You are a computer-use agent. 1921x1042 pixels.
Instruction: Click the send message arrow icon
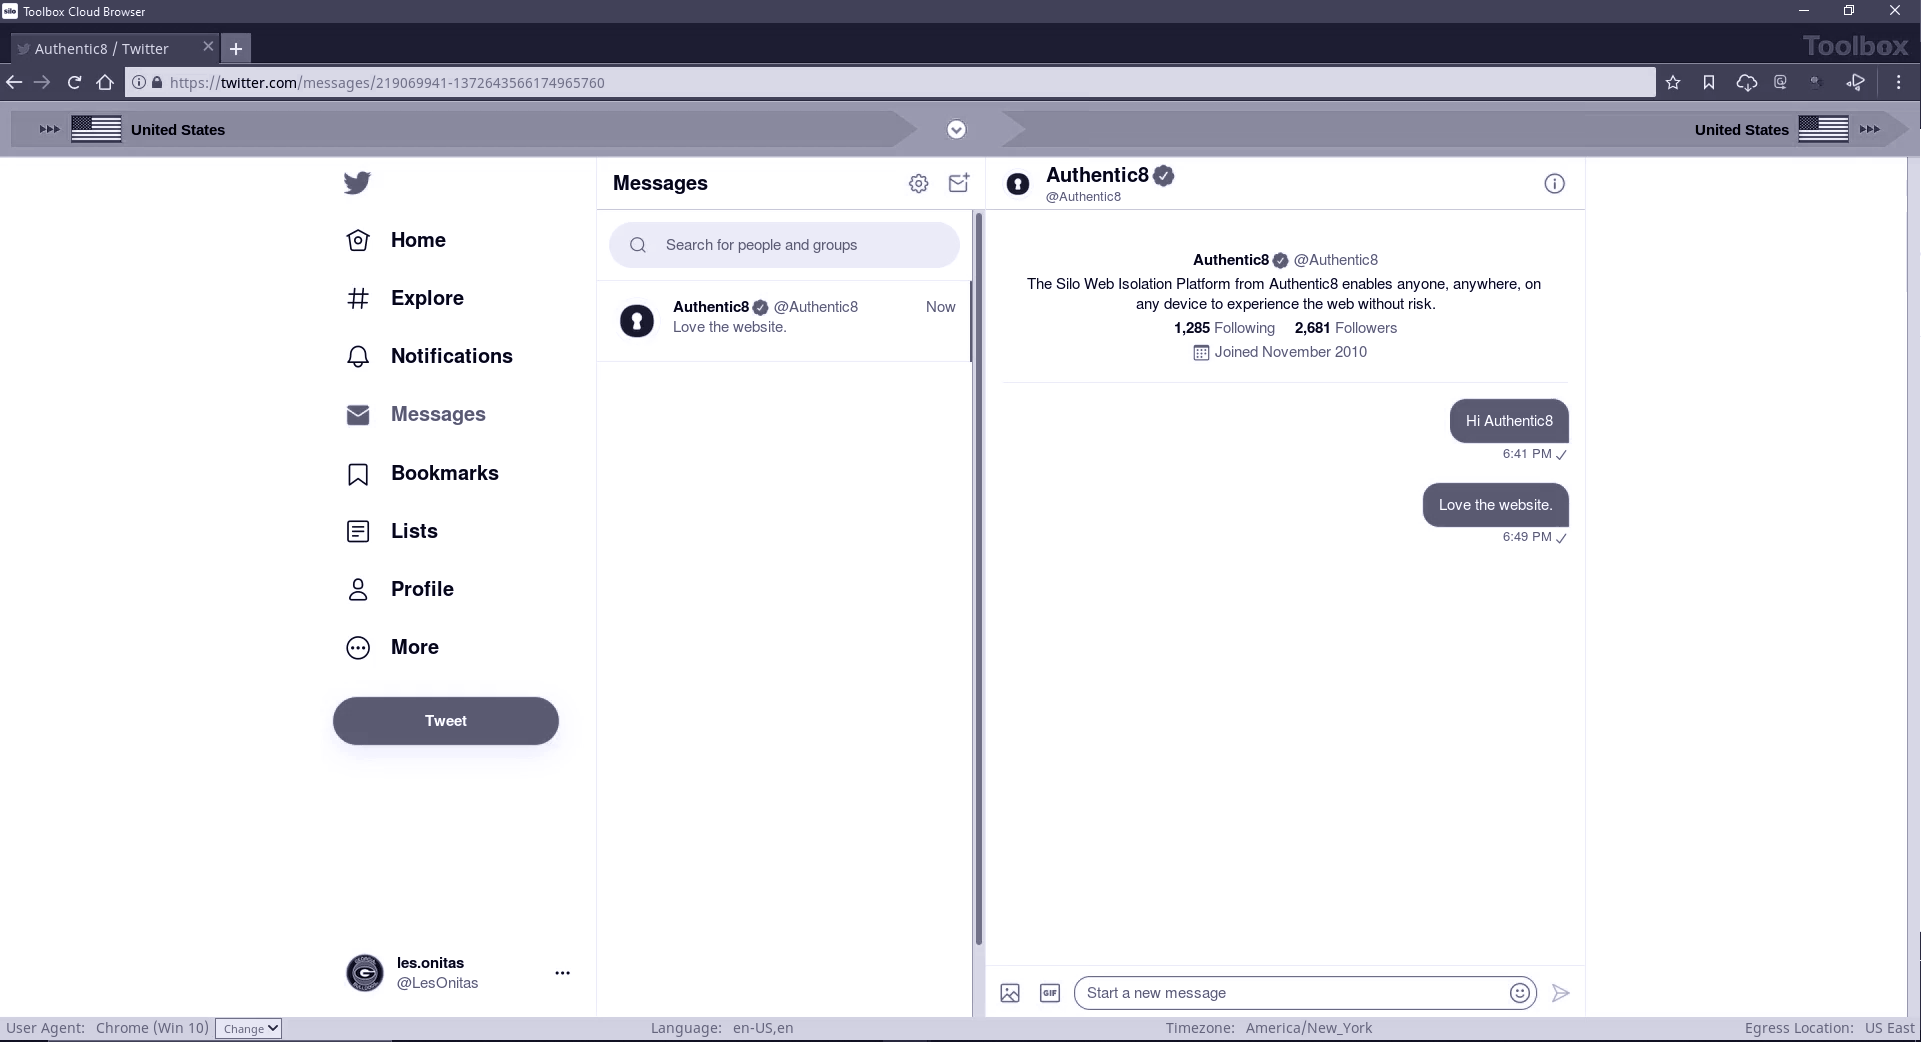(1560, 993)
